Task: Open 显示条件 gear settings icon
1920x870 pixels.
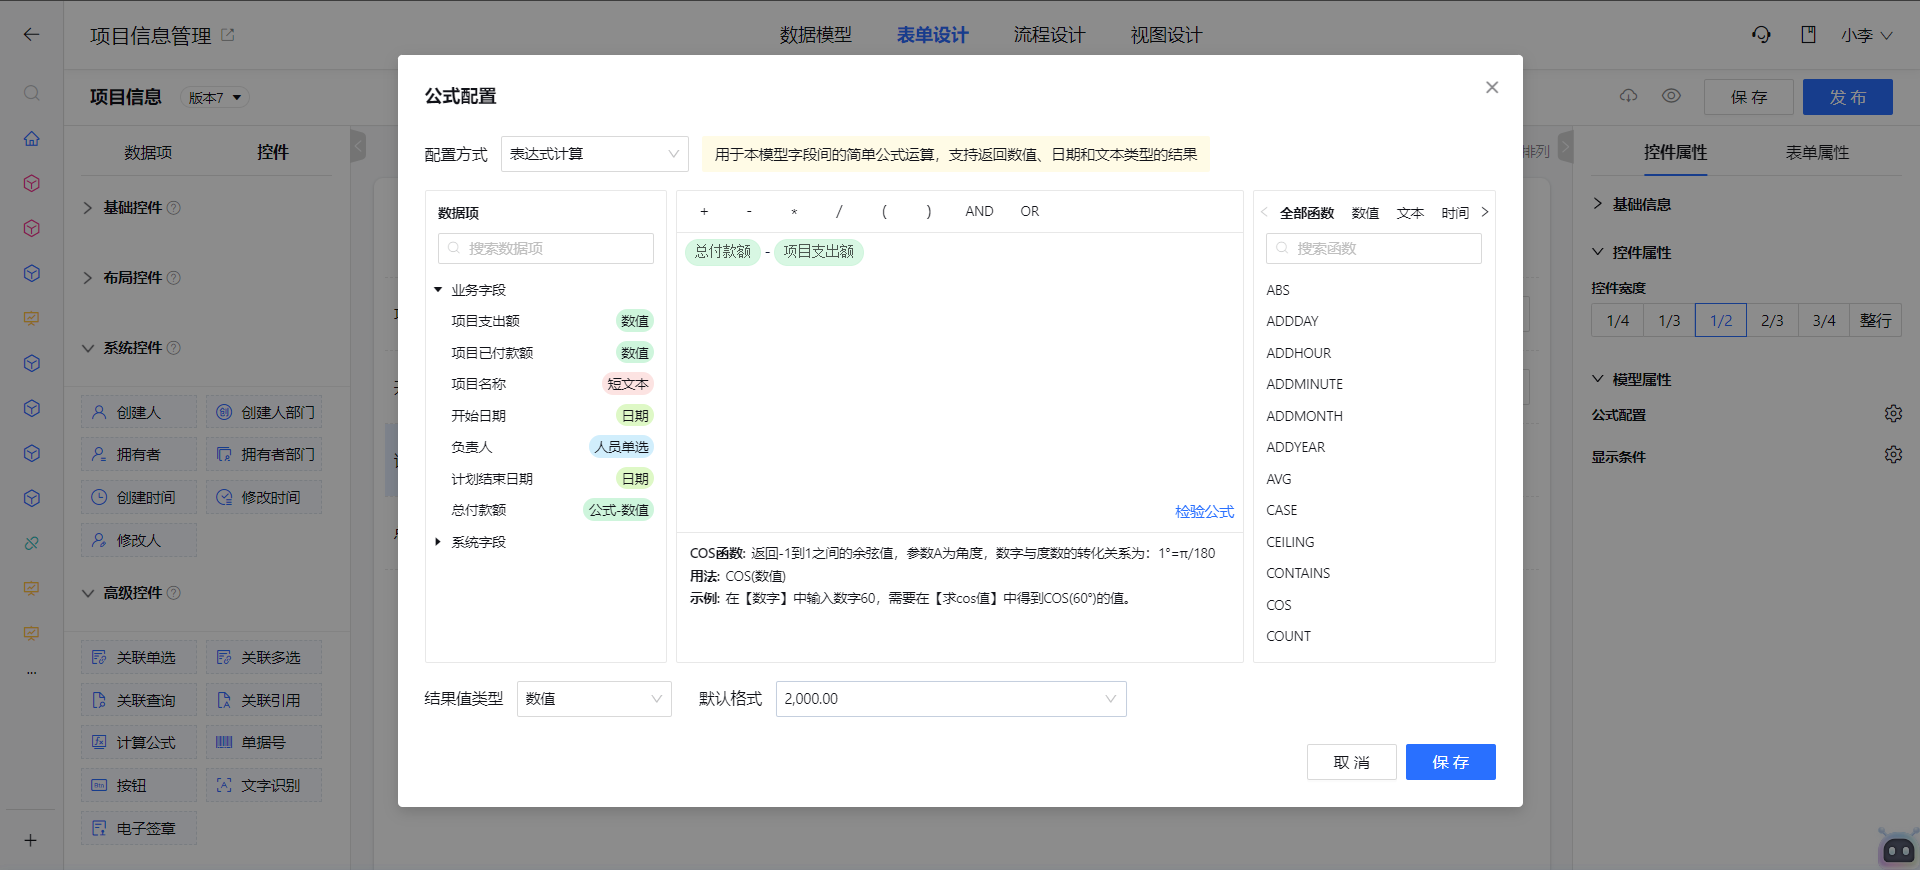Action: 1893,455
